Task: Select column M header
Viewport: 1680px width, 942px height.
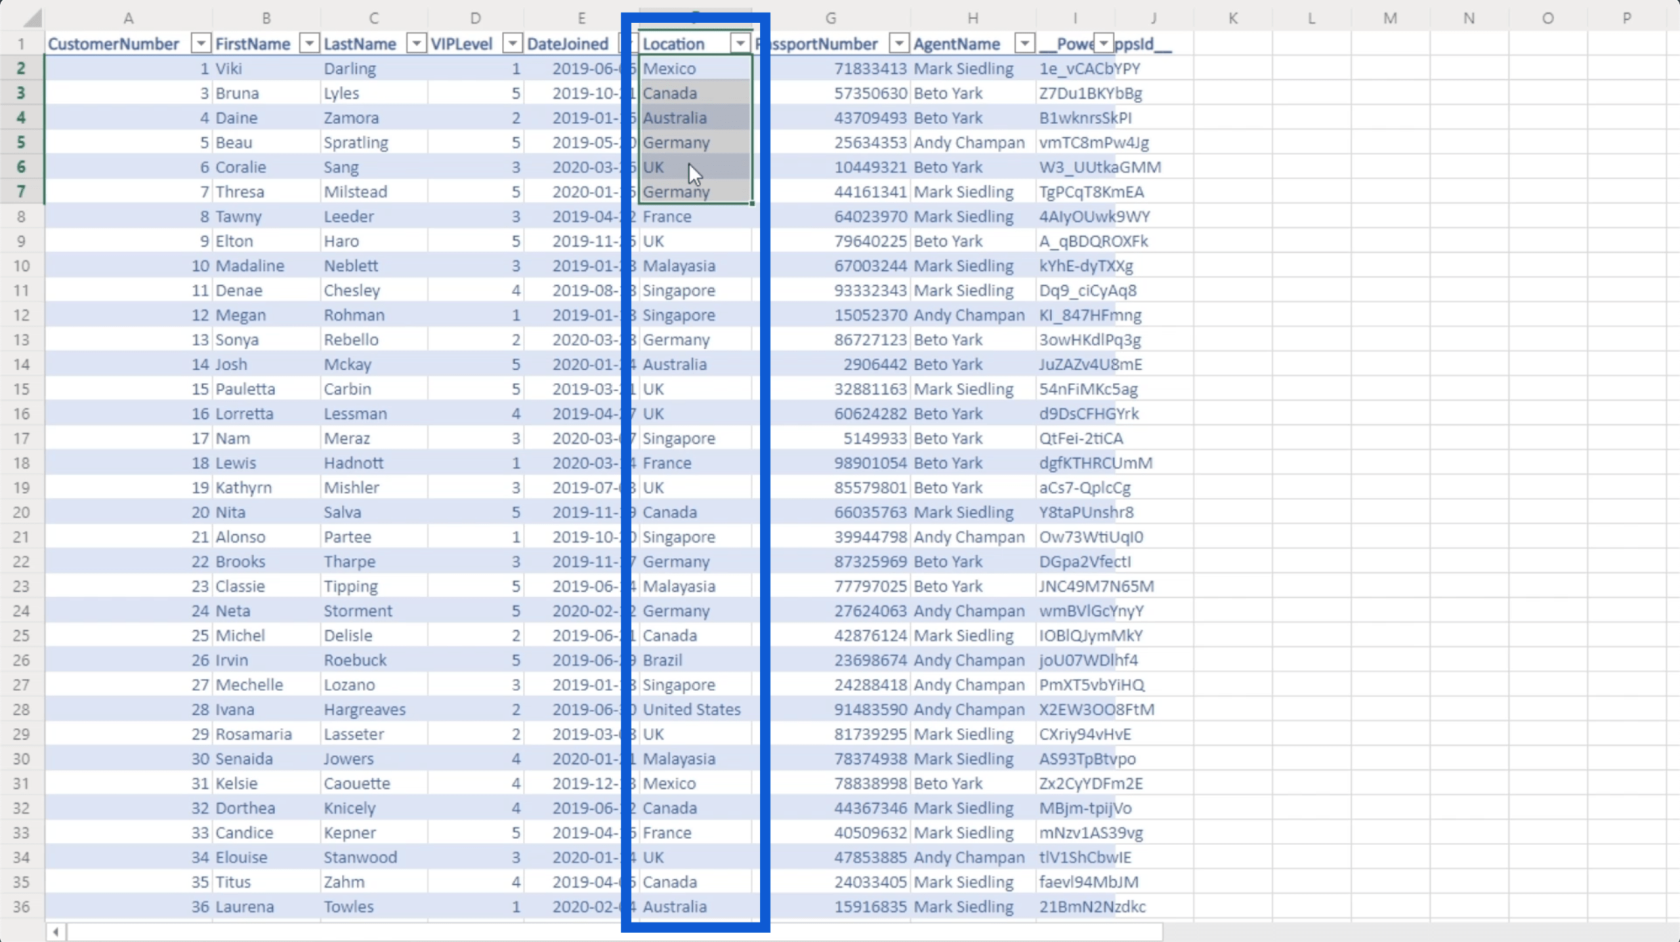Action: pos(1390,18)
